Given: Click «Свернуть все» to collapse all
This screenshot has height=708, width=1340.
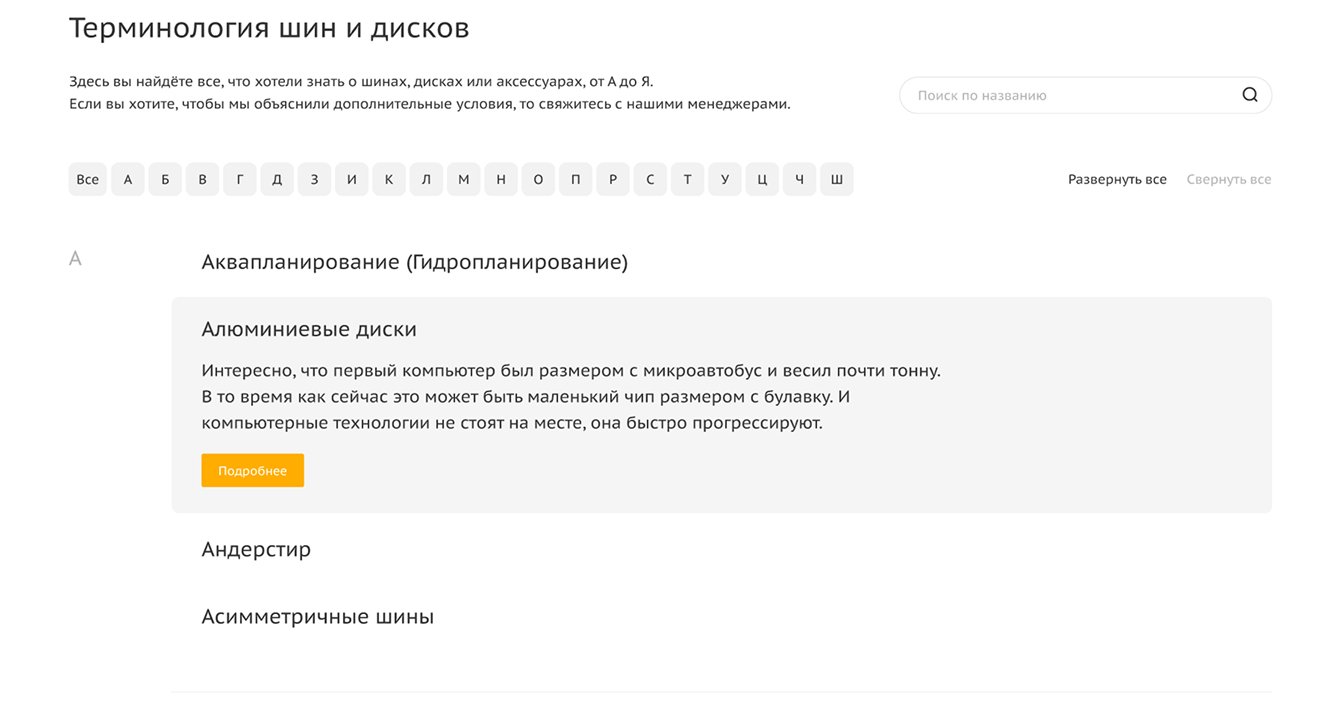Looking at the screenshot, I should (1229, 180).
